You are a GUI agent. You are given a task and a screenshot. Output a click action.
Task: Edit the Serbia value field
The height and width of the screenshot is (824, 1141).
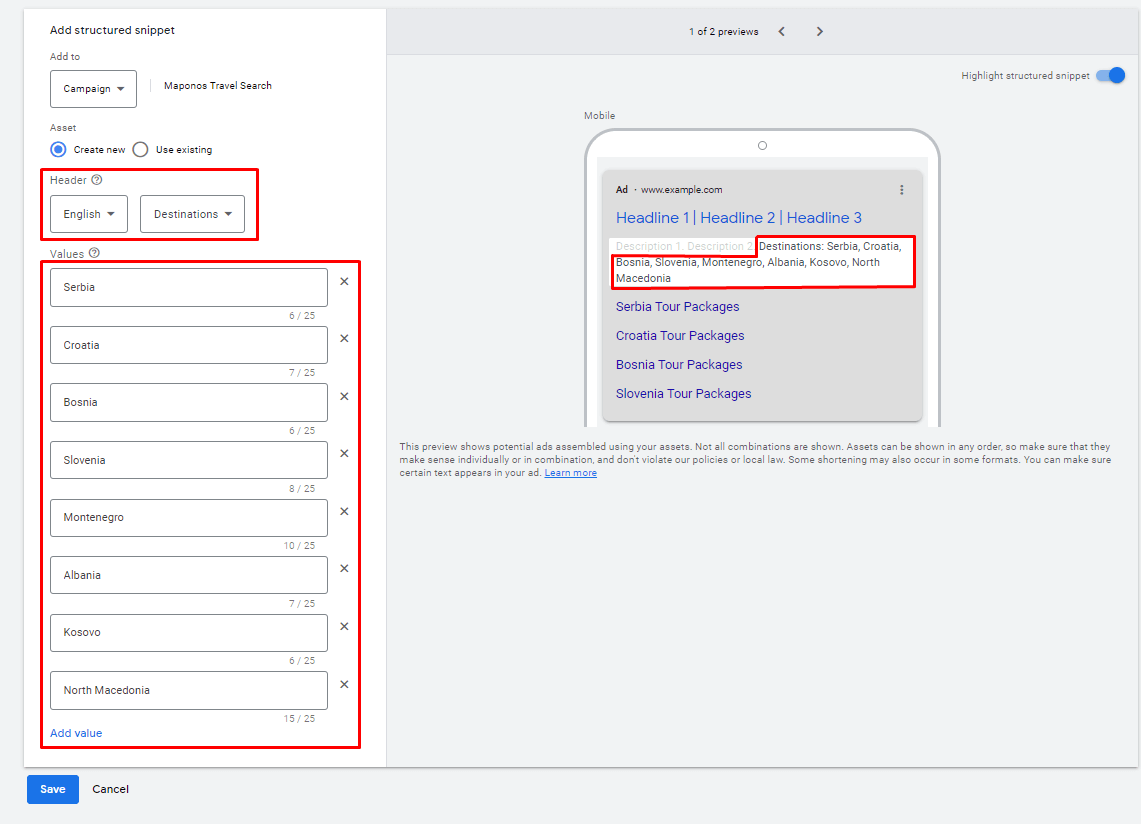click(x=188, y=288)
